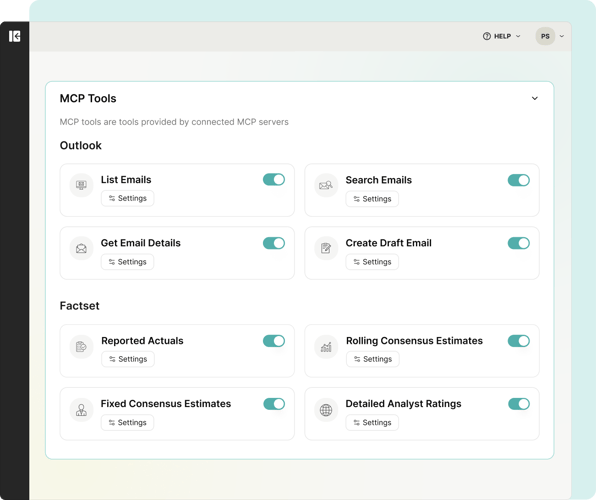
Task: Click the Search Emails title text
Action: (379, 180)
